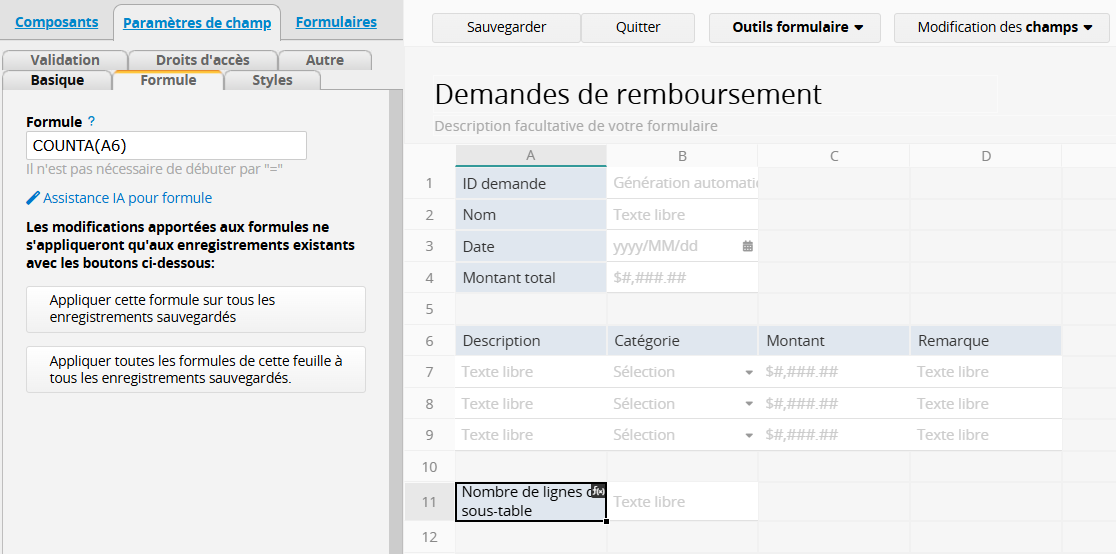
Task: Click the Quitter button
Action: 637,27
